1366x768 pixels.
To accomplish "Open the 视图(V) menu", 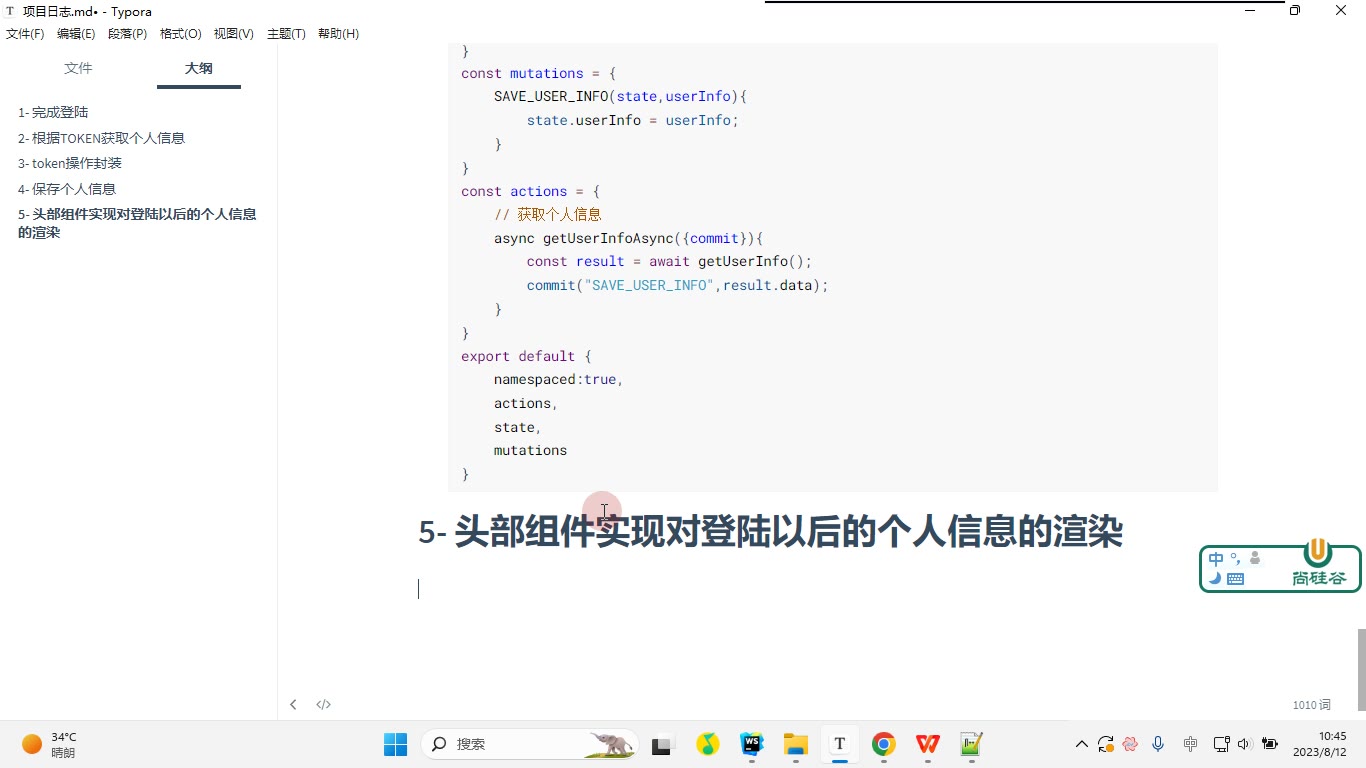I will click(x=234, y=34).
